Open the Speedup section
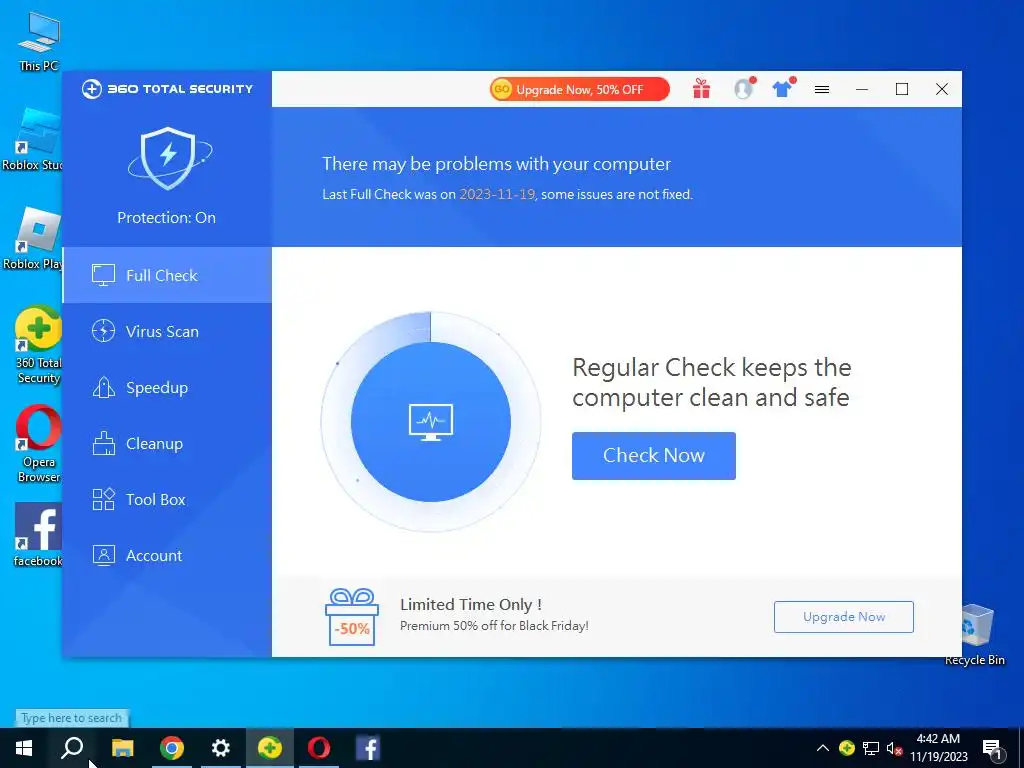This screenshot has height=768, width=1024. coord(167,387)
